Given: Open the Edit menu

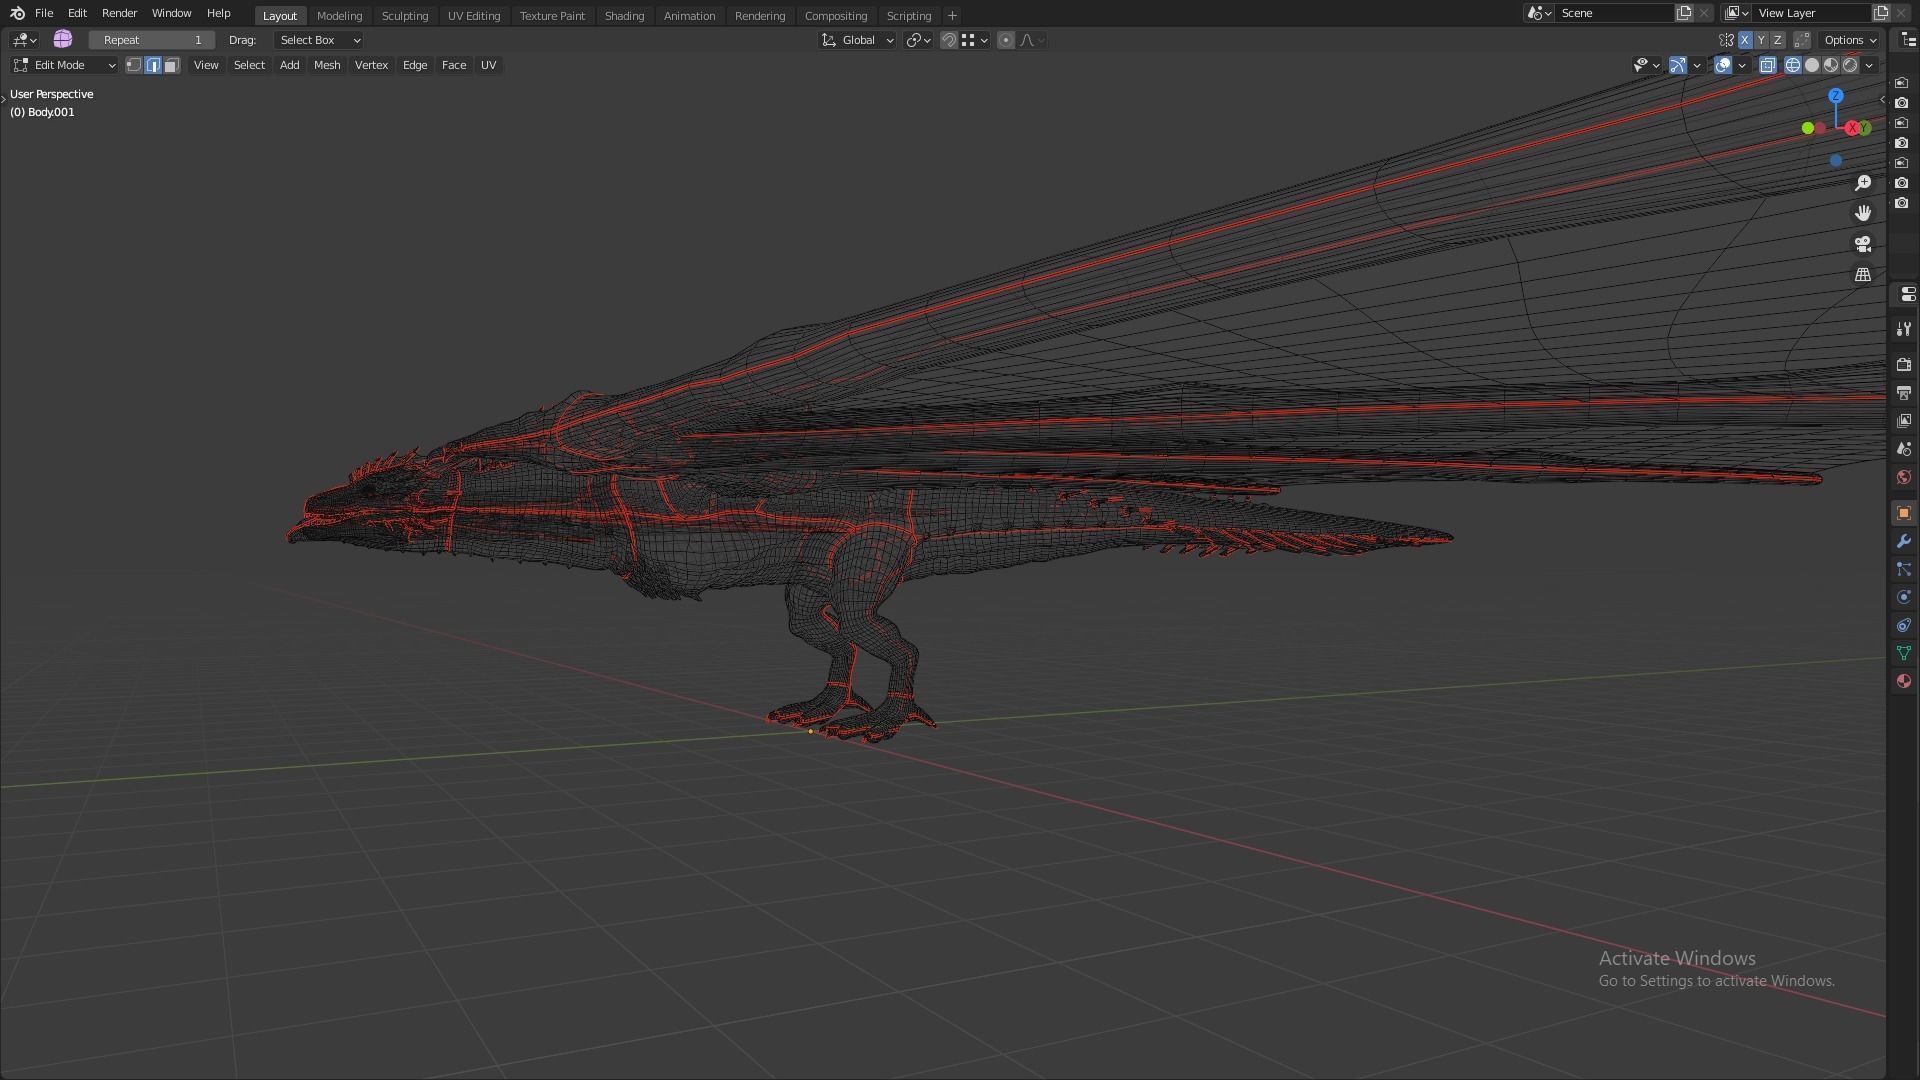Looking at the screenshot, I should coord(77,13).
